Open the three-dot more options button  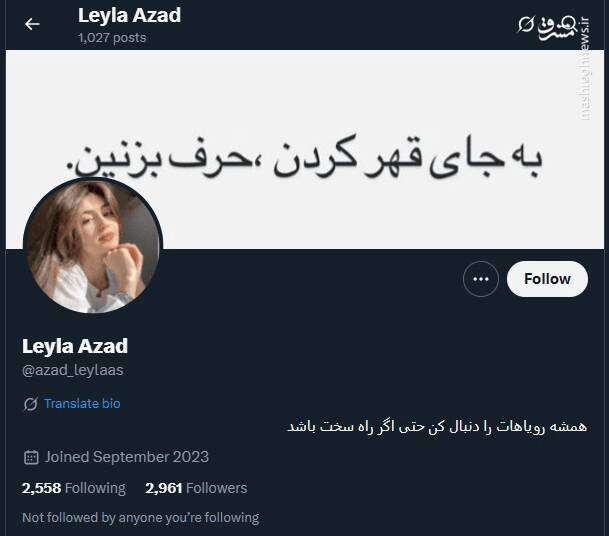coord(481,279)
